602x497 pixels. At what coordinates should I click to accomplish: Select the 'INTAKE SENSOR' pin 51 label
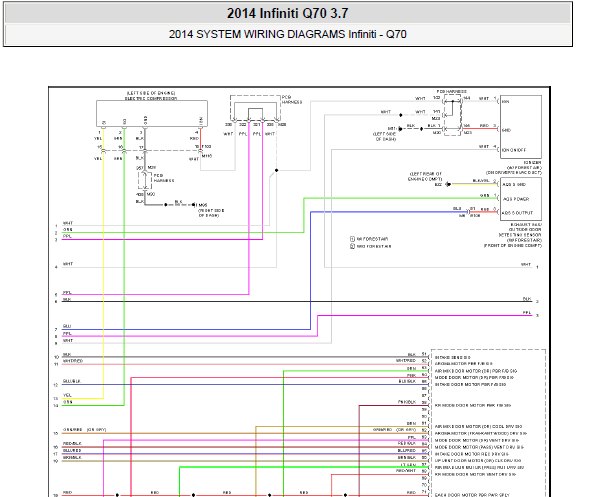(453, 357)
